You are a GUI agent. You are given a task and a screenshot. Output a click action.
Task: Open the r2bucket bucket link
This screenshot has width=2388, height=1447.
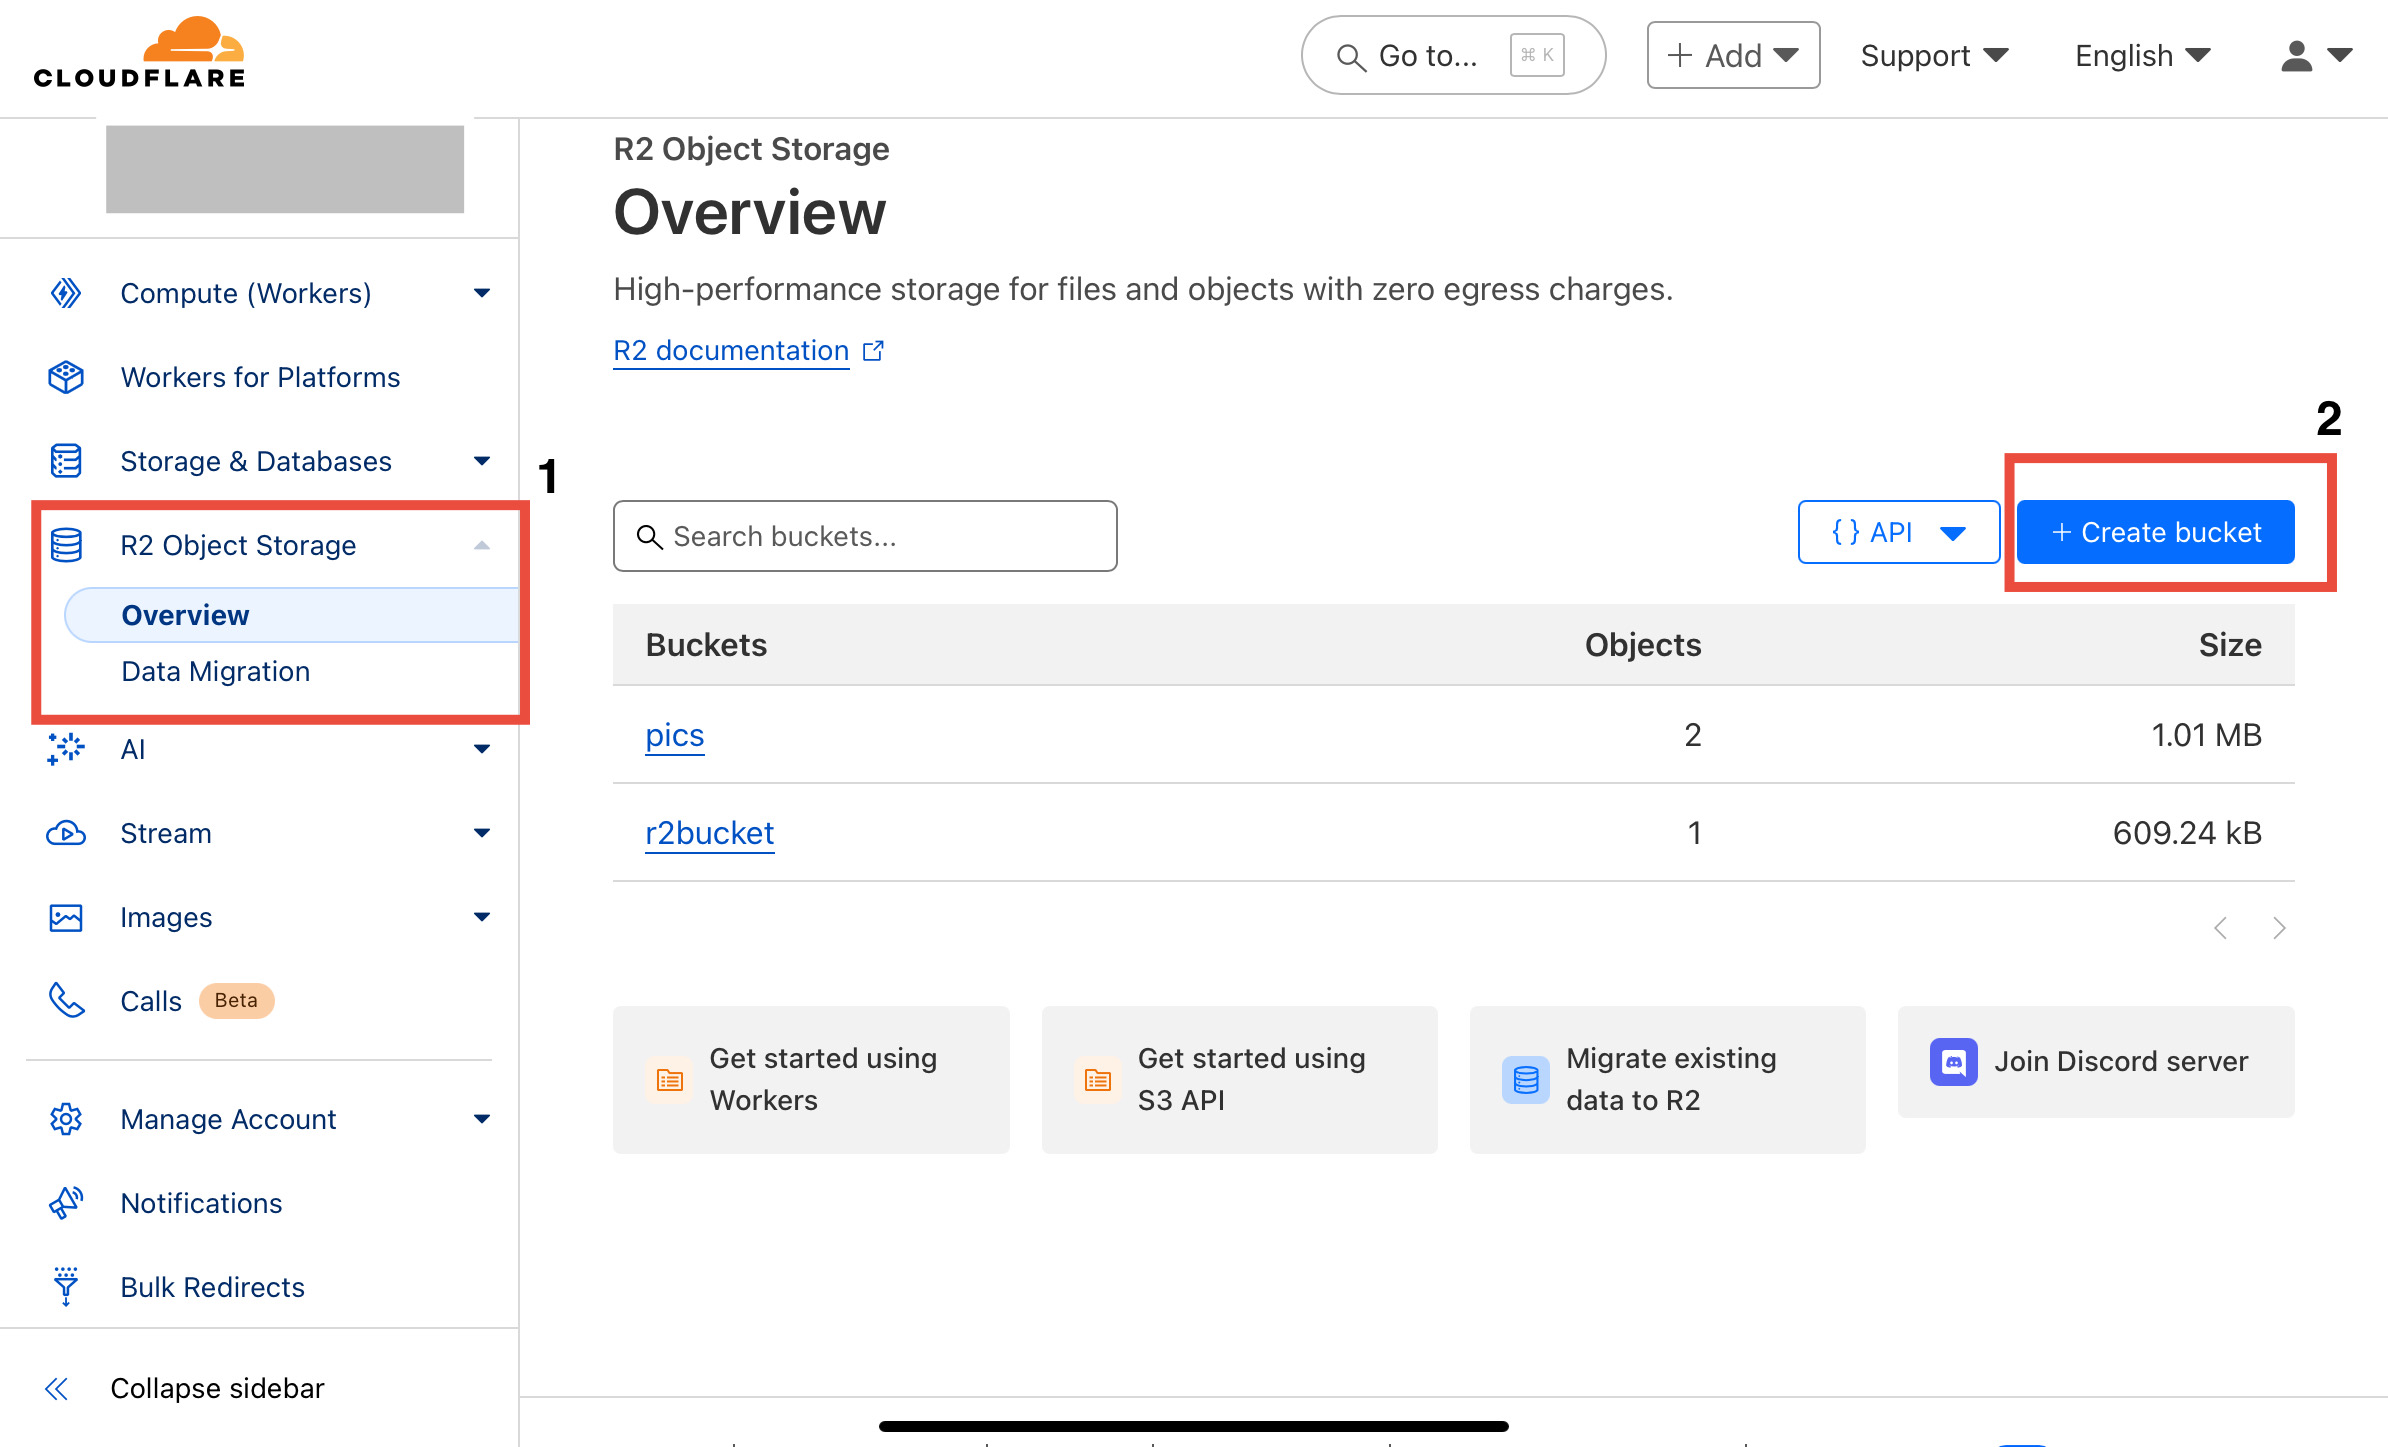(709, 833)
